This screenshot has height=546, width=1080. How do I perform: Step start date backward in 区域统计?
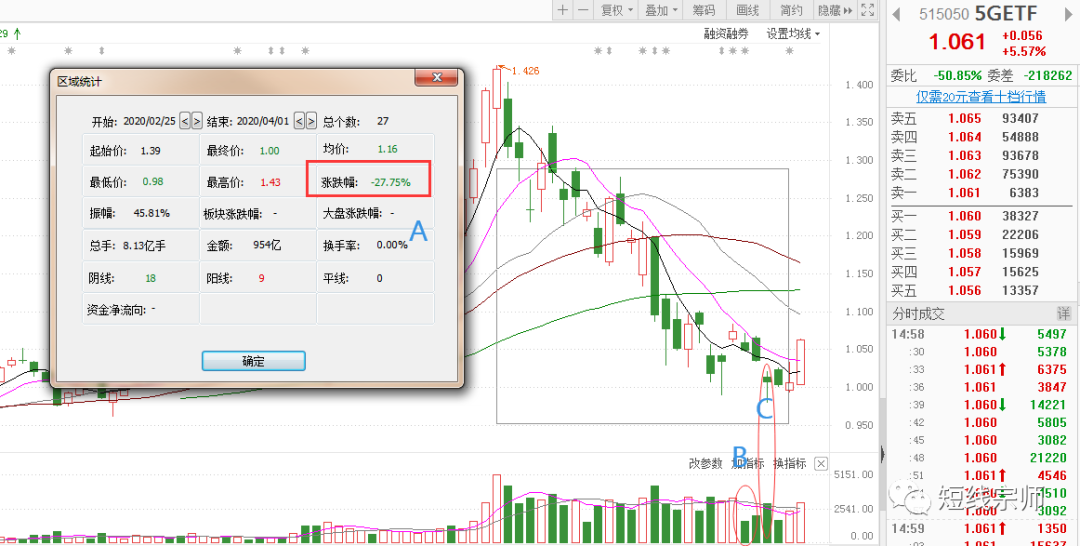pyautogui.click(x=185, y=121)
